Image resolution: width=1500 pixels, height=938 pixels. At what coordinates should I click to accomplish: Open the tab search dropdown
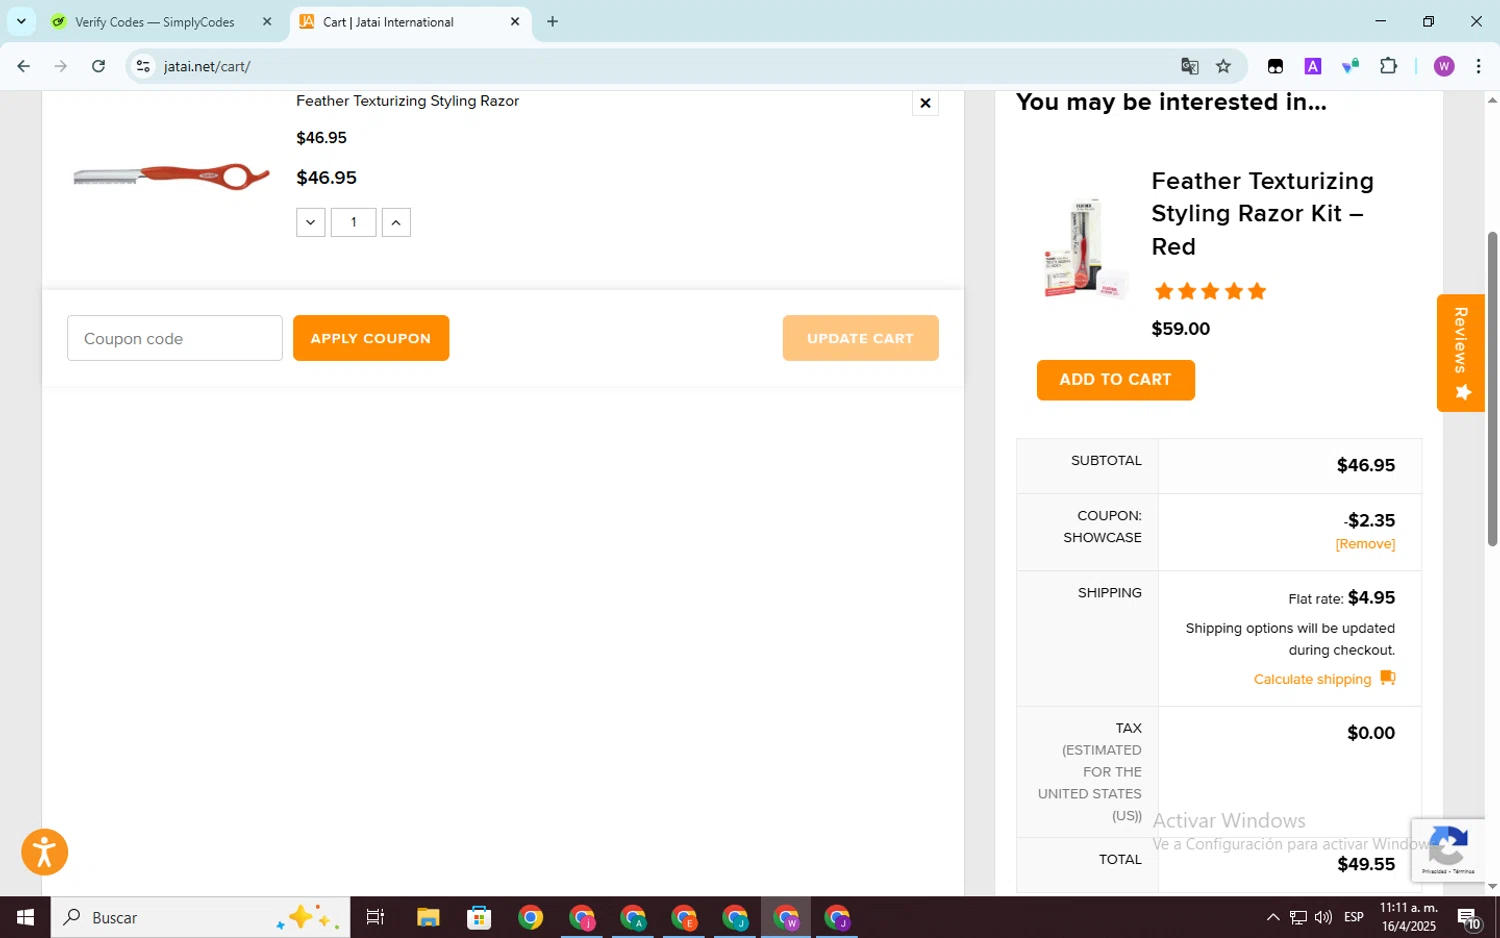[x=21, y=22]
